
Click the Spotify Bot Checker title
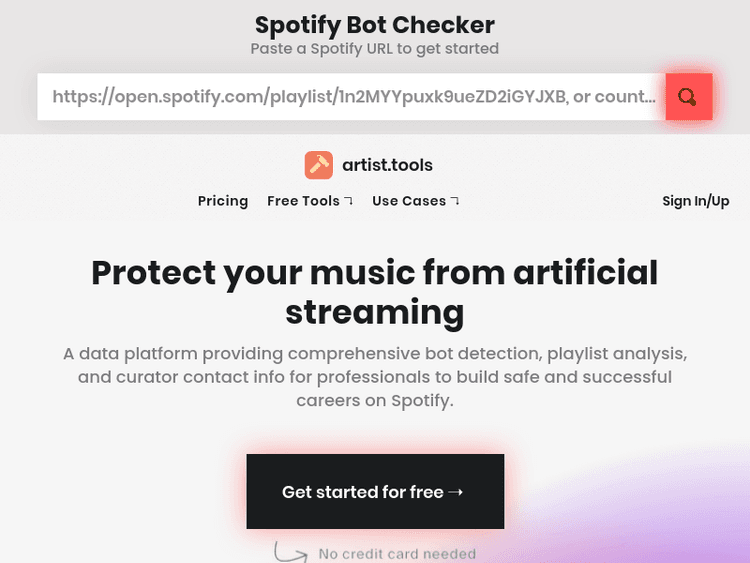375,24
